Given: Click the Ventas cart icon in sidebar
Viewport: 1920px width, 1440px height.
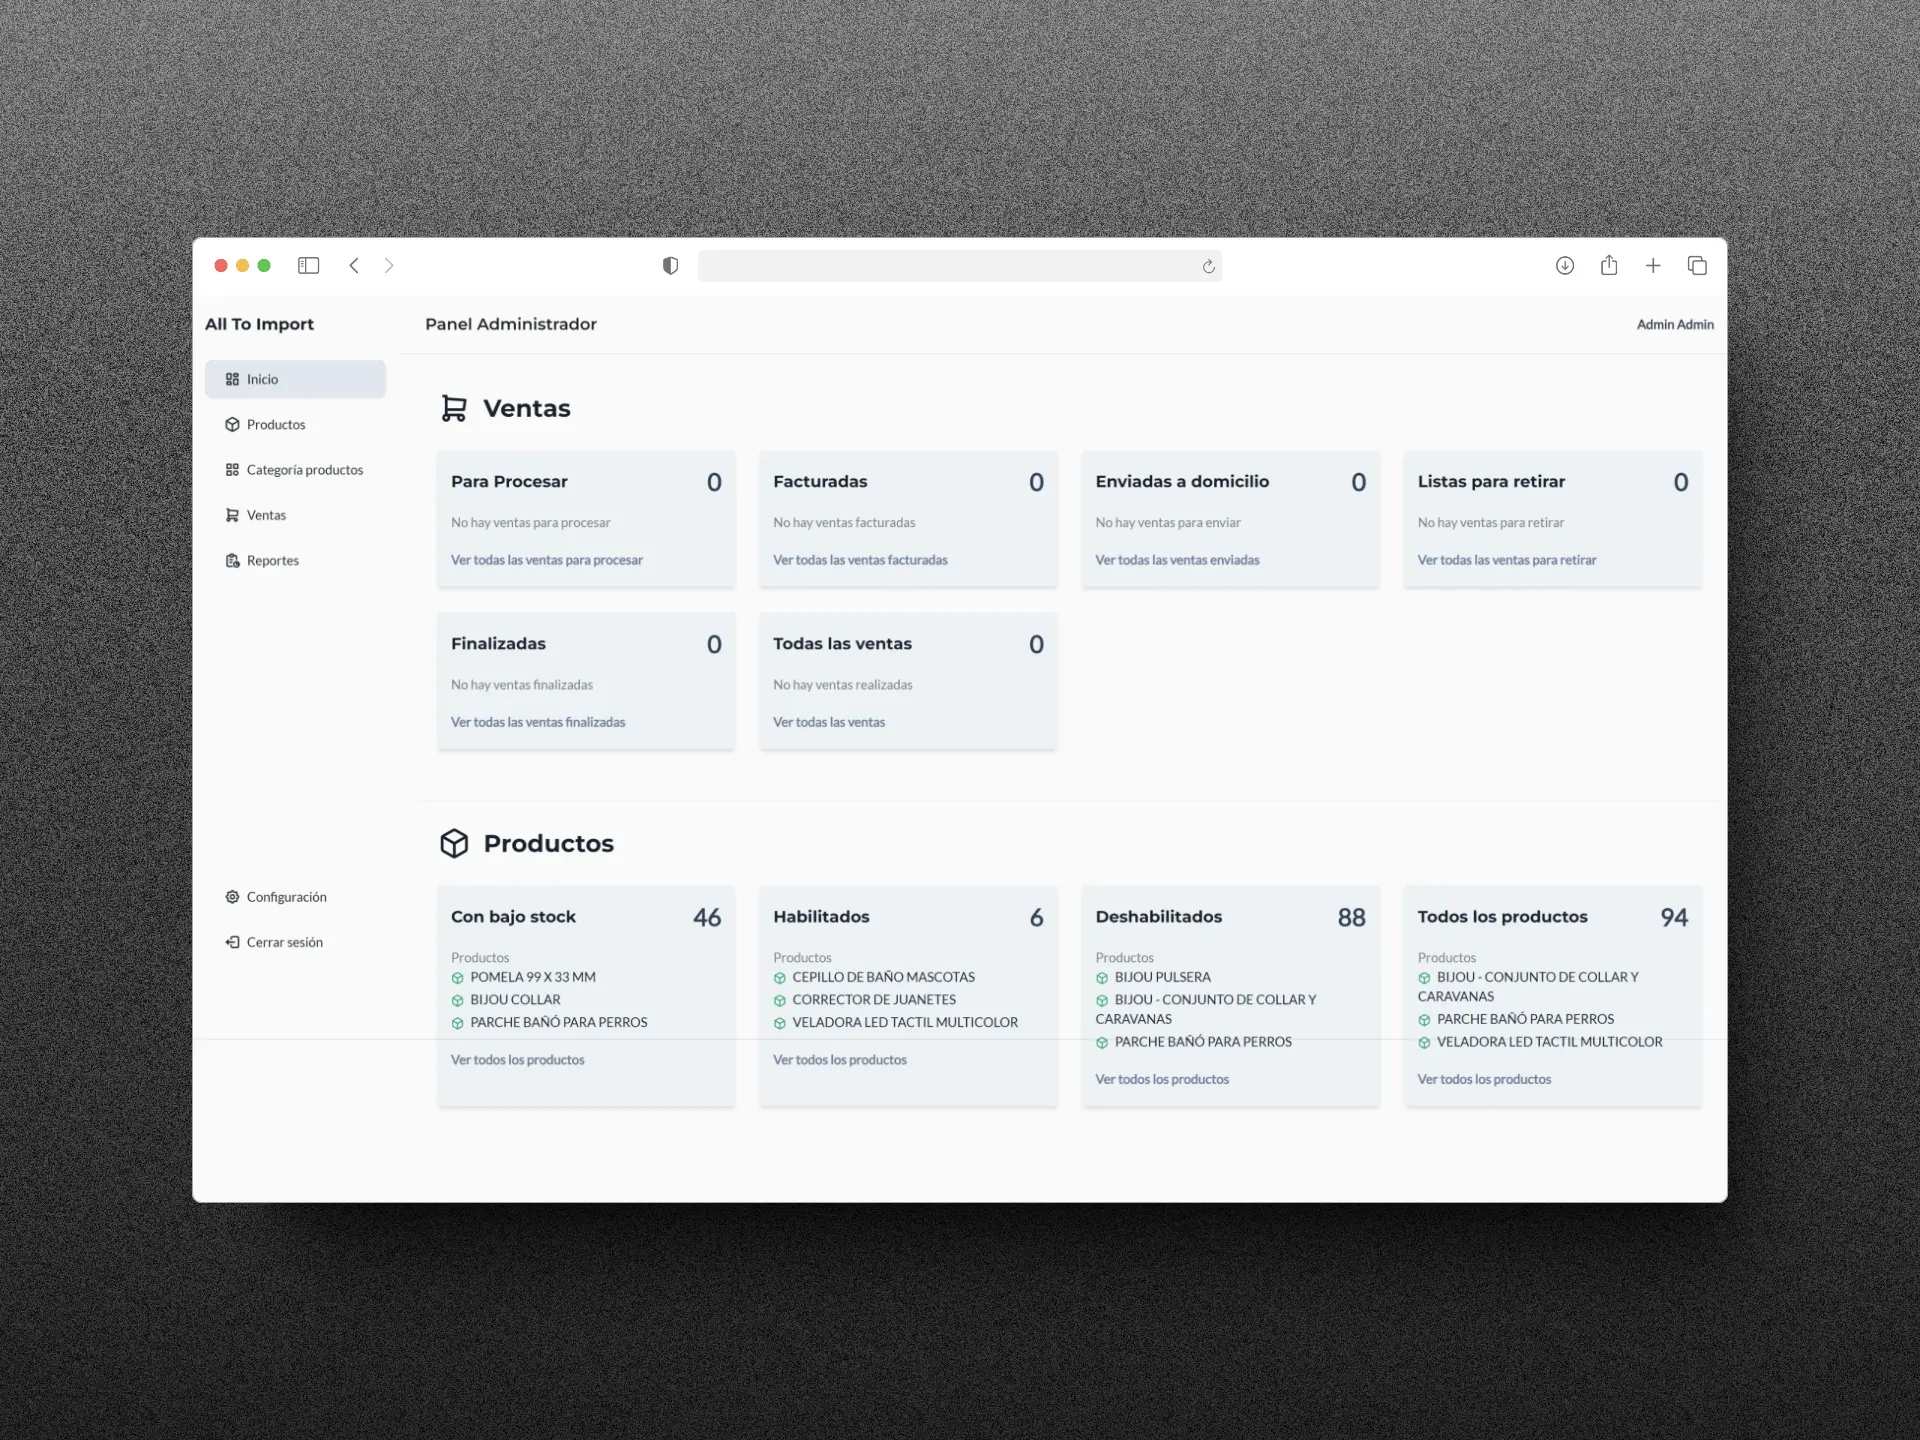Looking at the screenshot, I should pos(232,515).
